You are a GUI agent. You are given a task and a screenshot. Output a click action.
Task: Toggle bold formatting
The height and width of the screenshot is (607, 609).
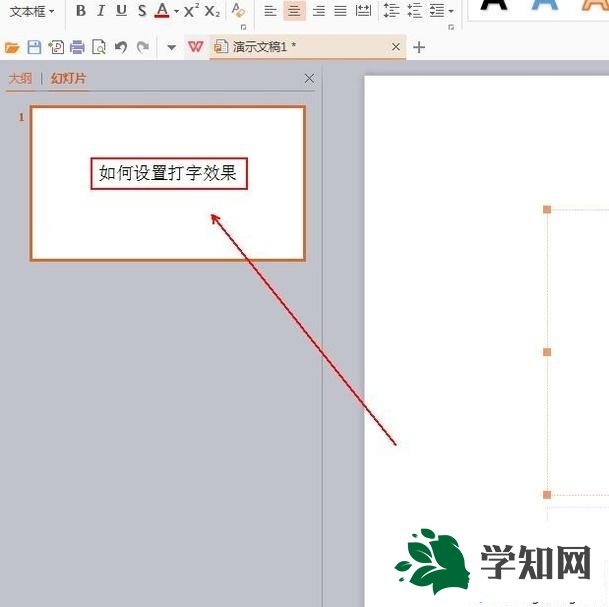[x=81, y=10]
